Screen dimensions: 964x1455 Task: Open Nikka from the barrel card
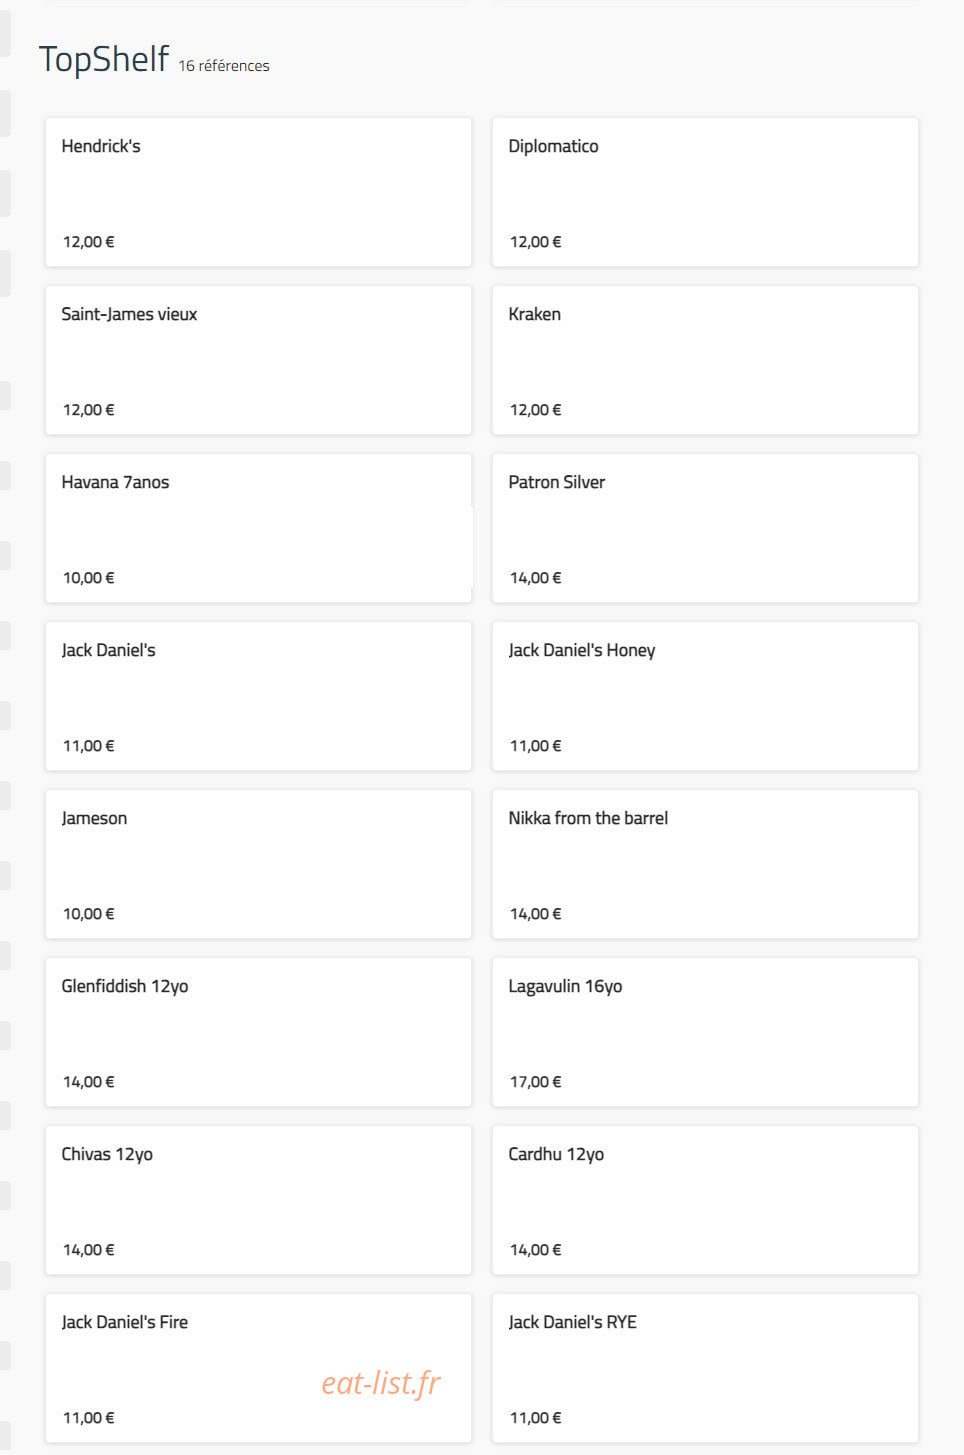[x=705, y=864]
